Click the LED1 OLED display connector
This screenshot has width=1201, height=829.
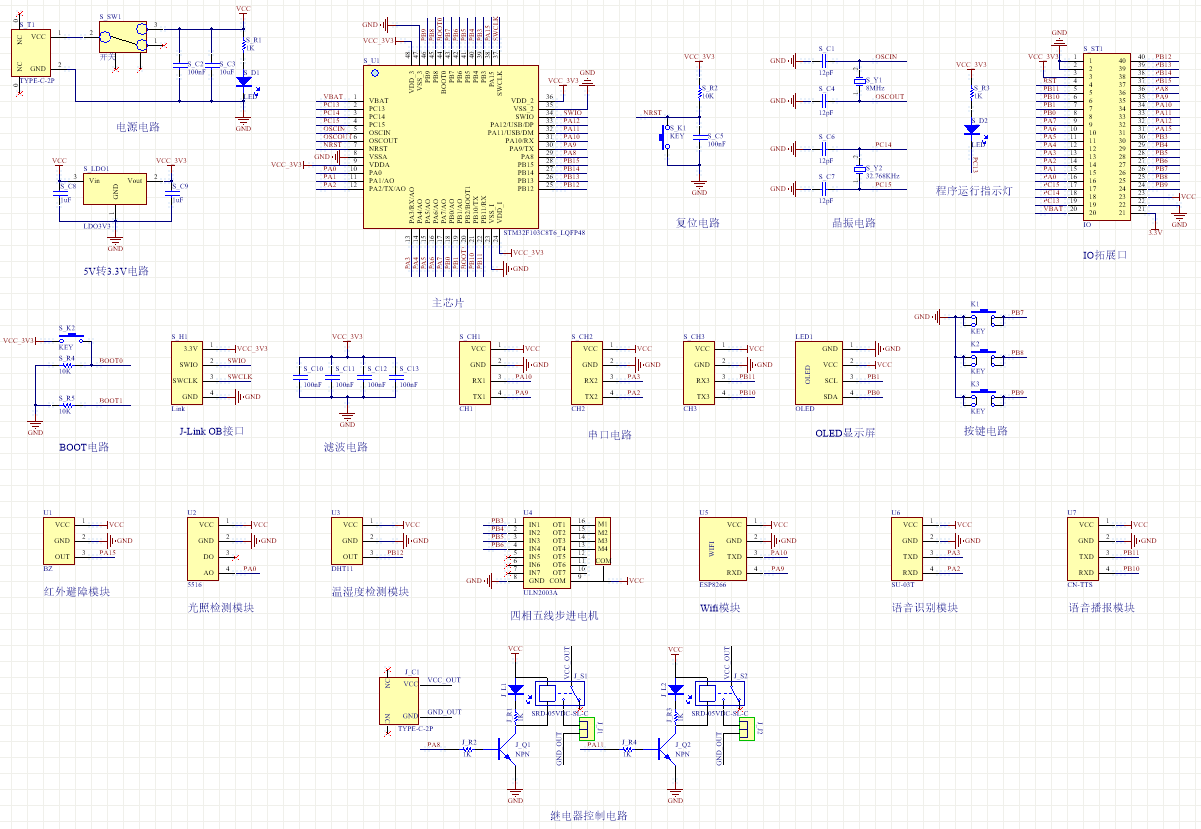820,373
